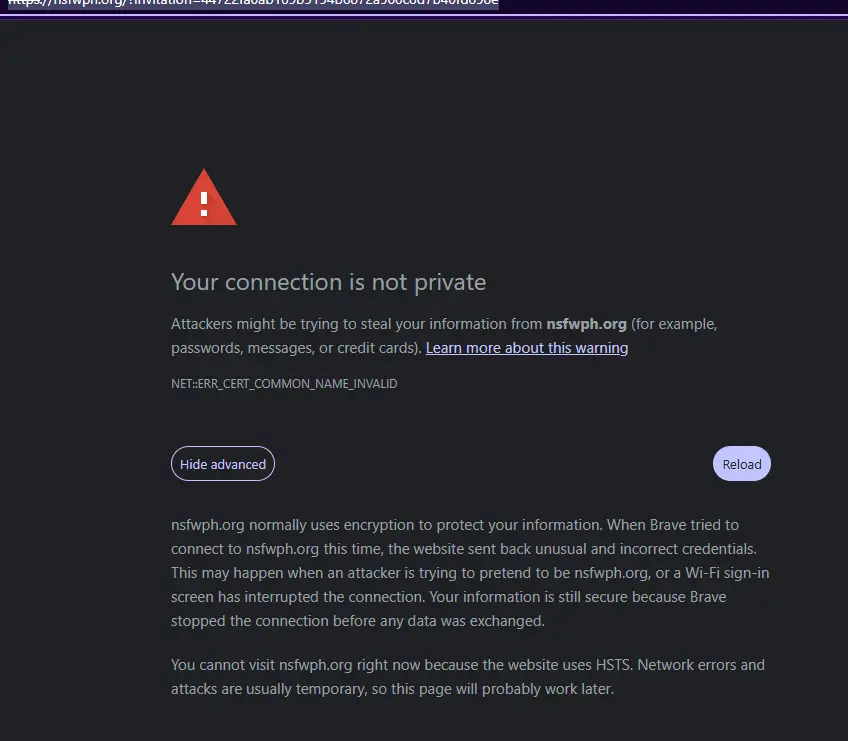Viewport: 848px width, 741px height.
Task: Click the purple loading bar below address bar
Action: coord(424,16)
